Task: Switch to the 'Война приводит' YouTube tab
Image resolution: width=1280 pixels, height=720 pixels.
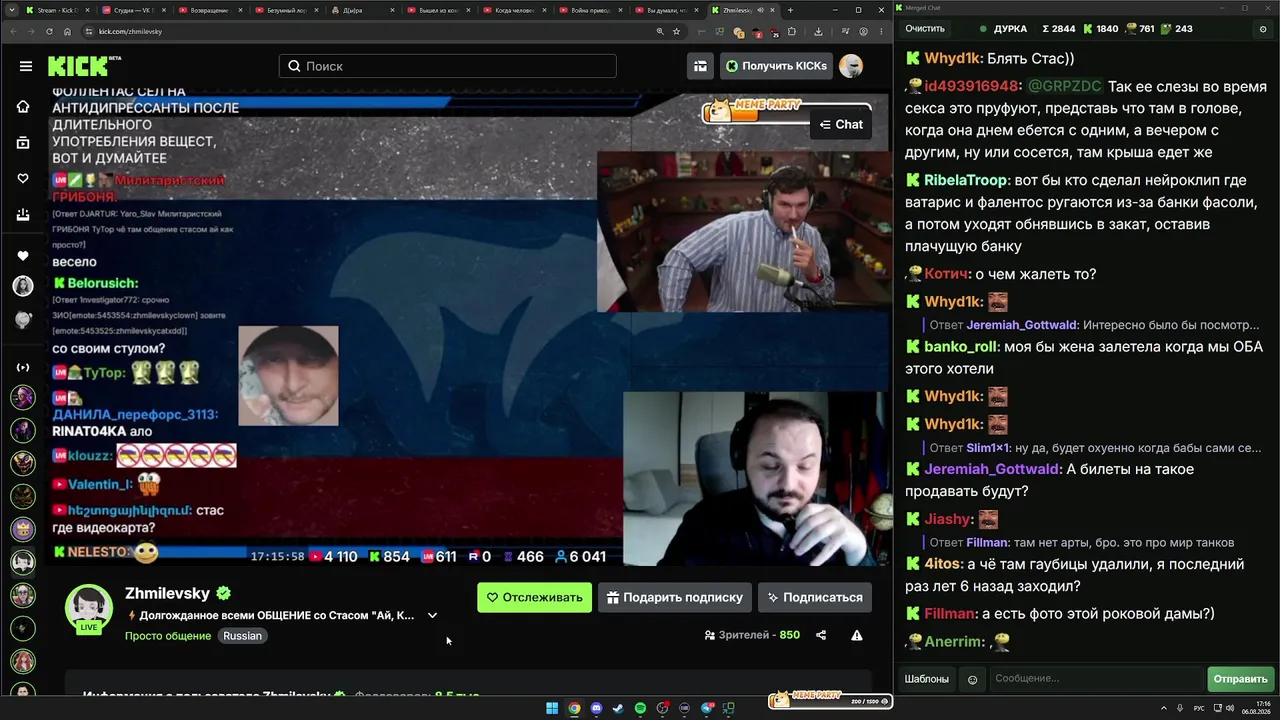Action: coord(590,10)
